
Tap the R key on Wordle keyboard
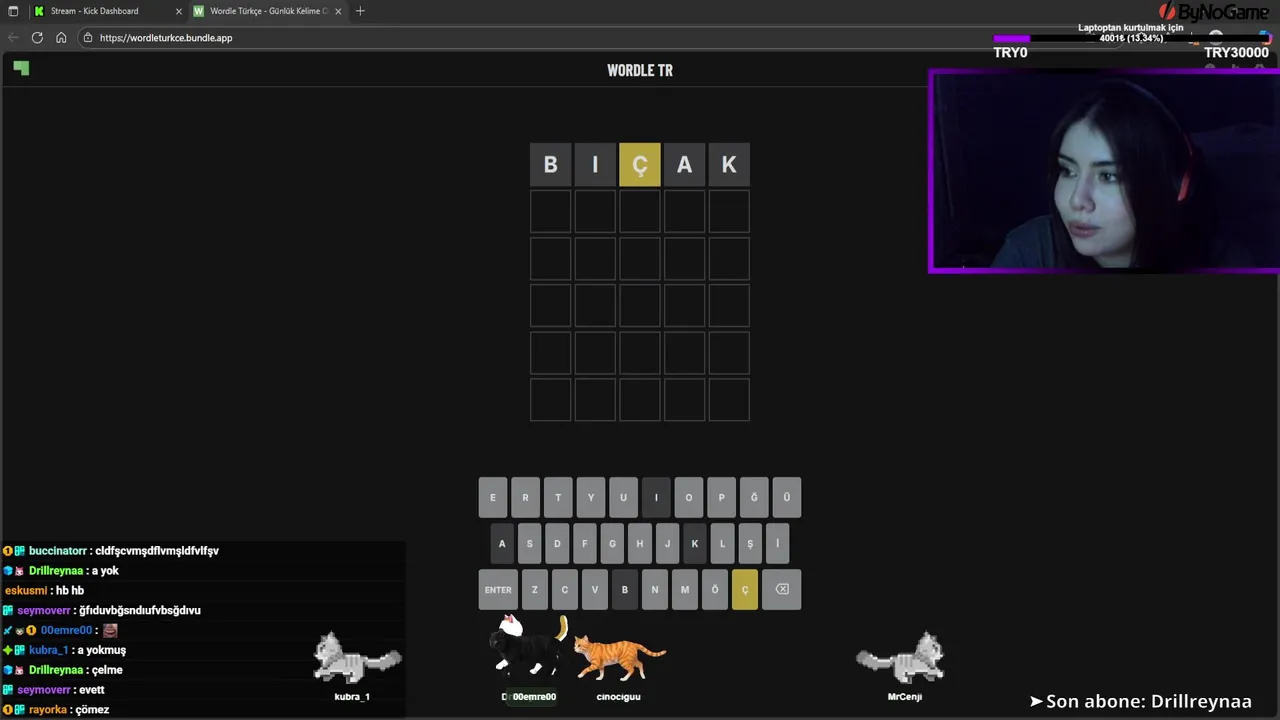[x=525, y=497]
